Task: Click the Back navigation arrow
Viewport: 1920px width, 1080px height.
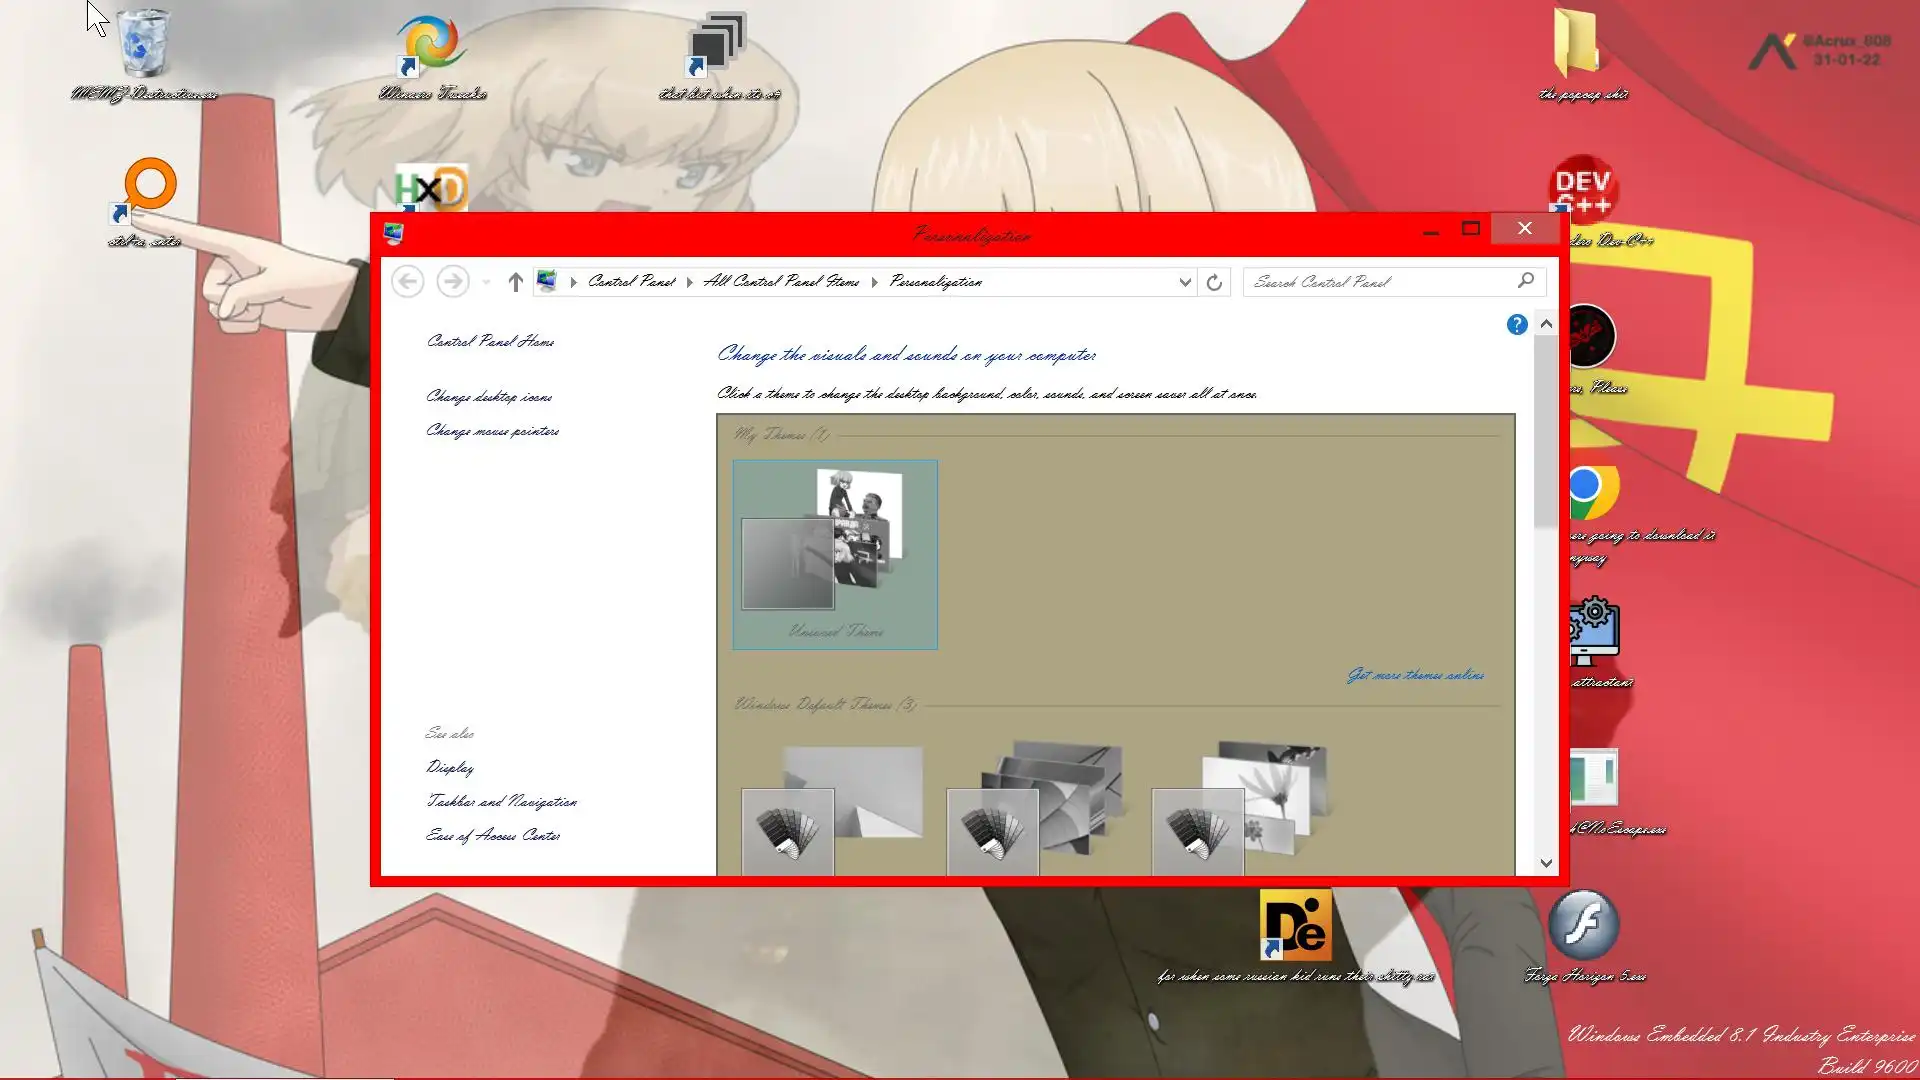Action: tap(407, 282)
